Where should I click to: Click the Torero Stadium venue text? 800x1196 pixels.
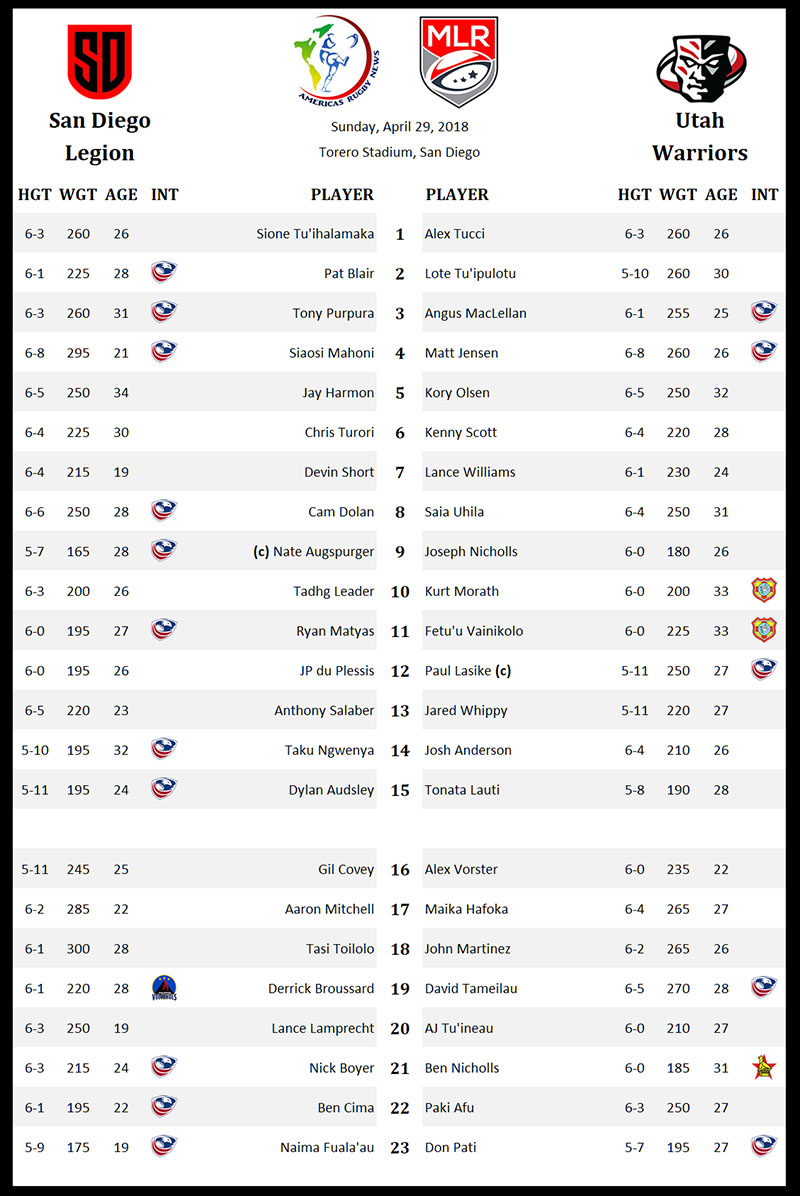pos(400,152)
